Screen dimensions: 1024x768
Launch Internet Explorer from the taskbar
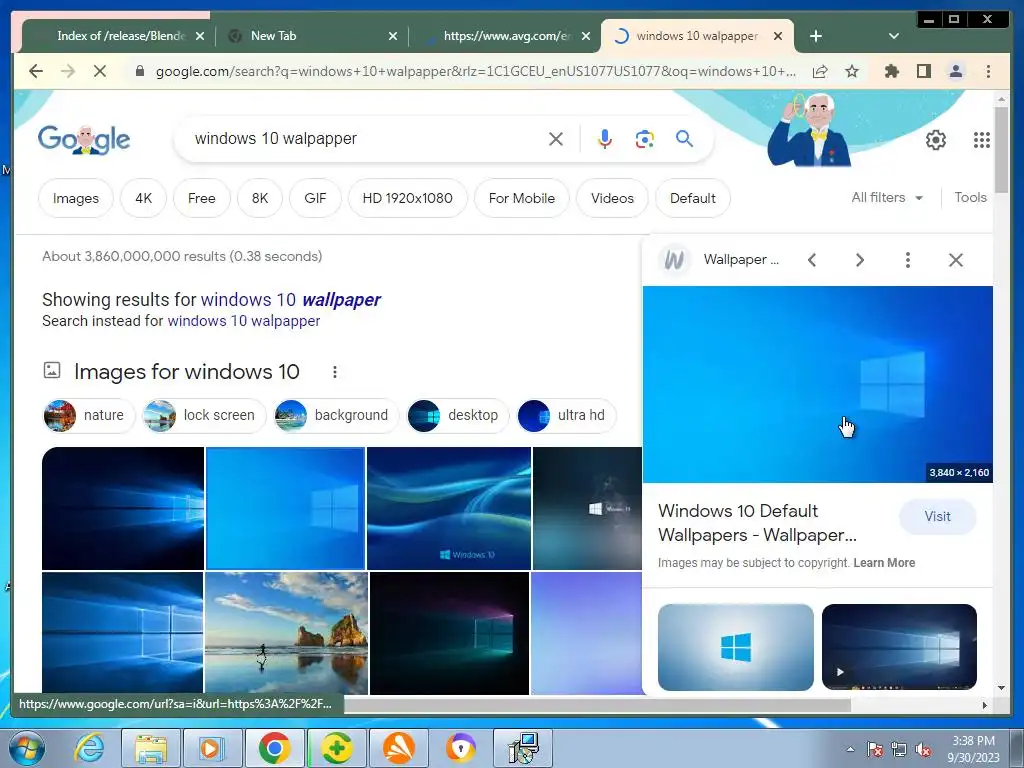pyautogui.click(x=89, y=748)
